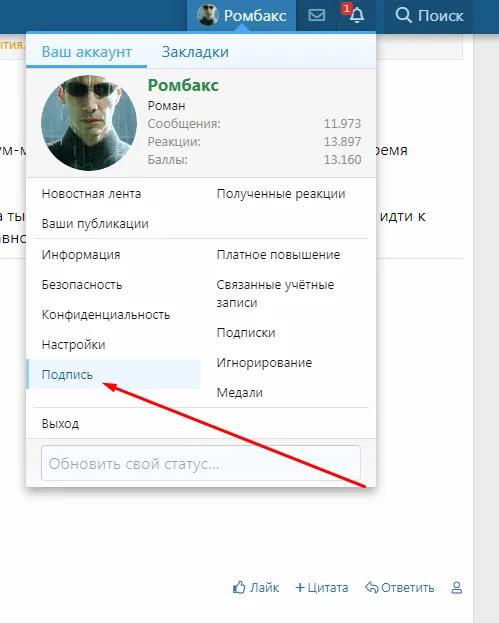The height and width of the screenshot is (623, 499).
Task: Go to Ваши публикации
Action: [x=95, y=224]
